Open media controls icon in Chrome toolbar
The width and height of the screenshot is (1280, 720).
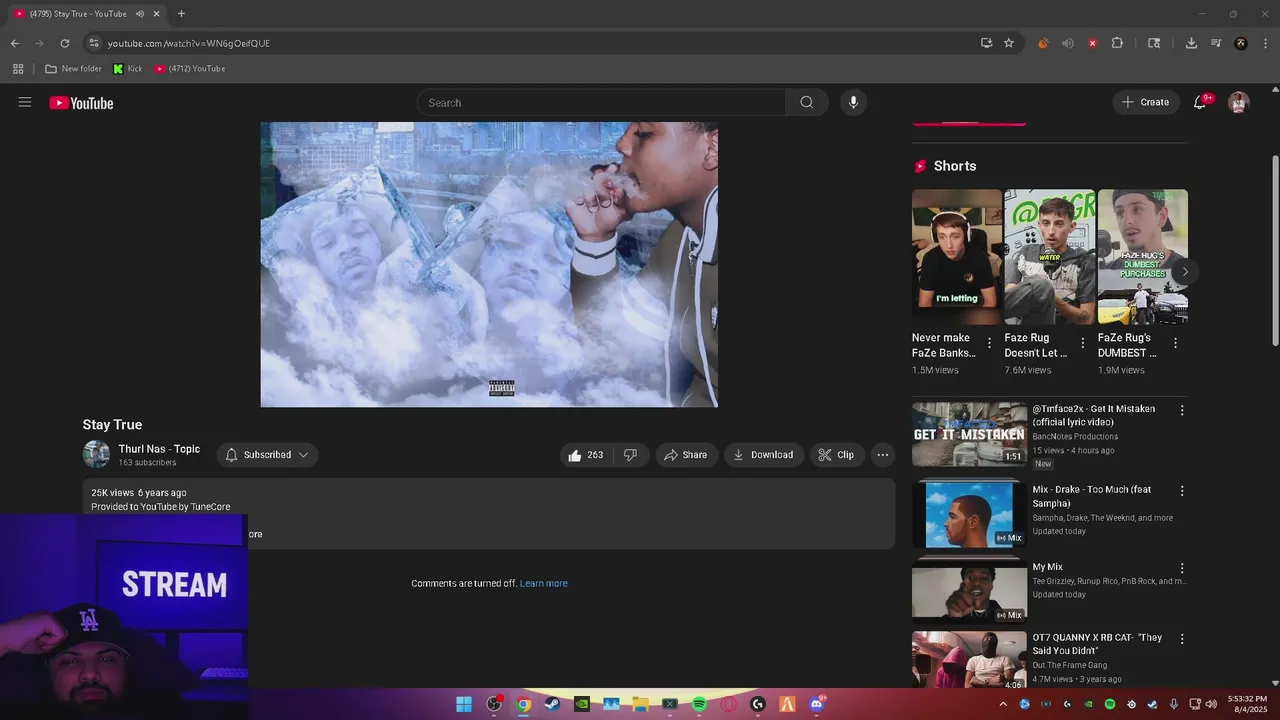(1216, 43)
